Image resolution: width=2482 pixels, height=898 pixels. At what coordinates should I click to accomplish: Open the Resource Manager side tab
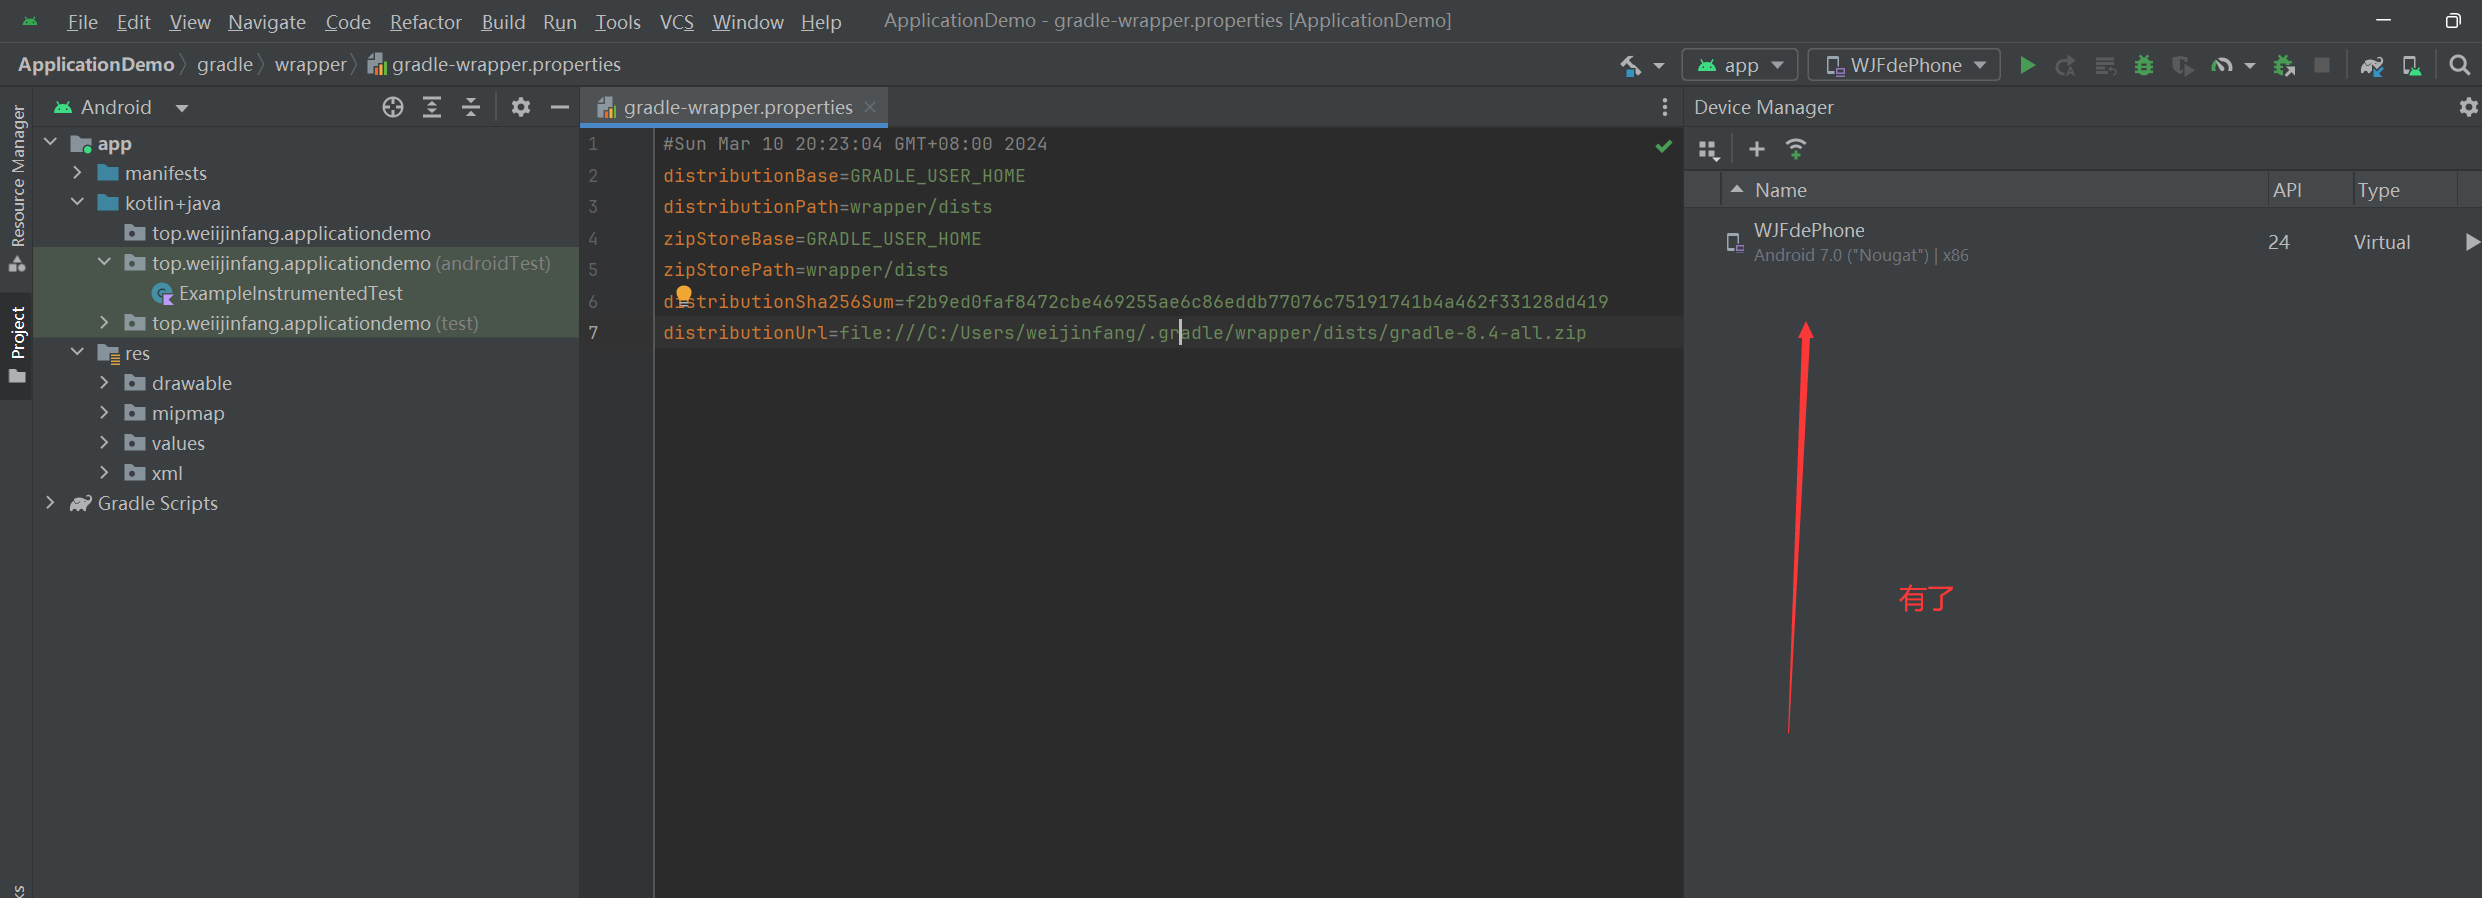(18, 188)
